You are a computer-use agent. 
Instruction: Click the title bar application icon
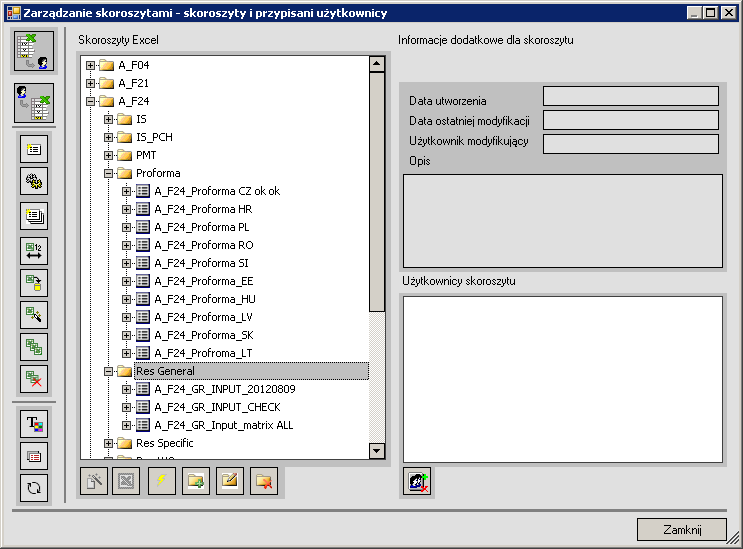coord(14,13)
